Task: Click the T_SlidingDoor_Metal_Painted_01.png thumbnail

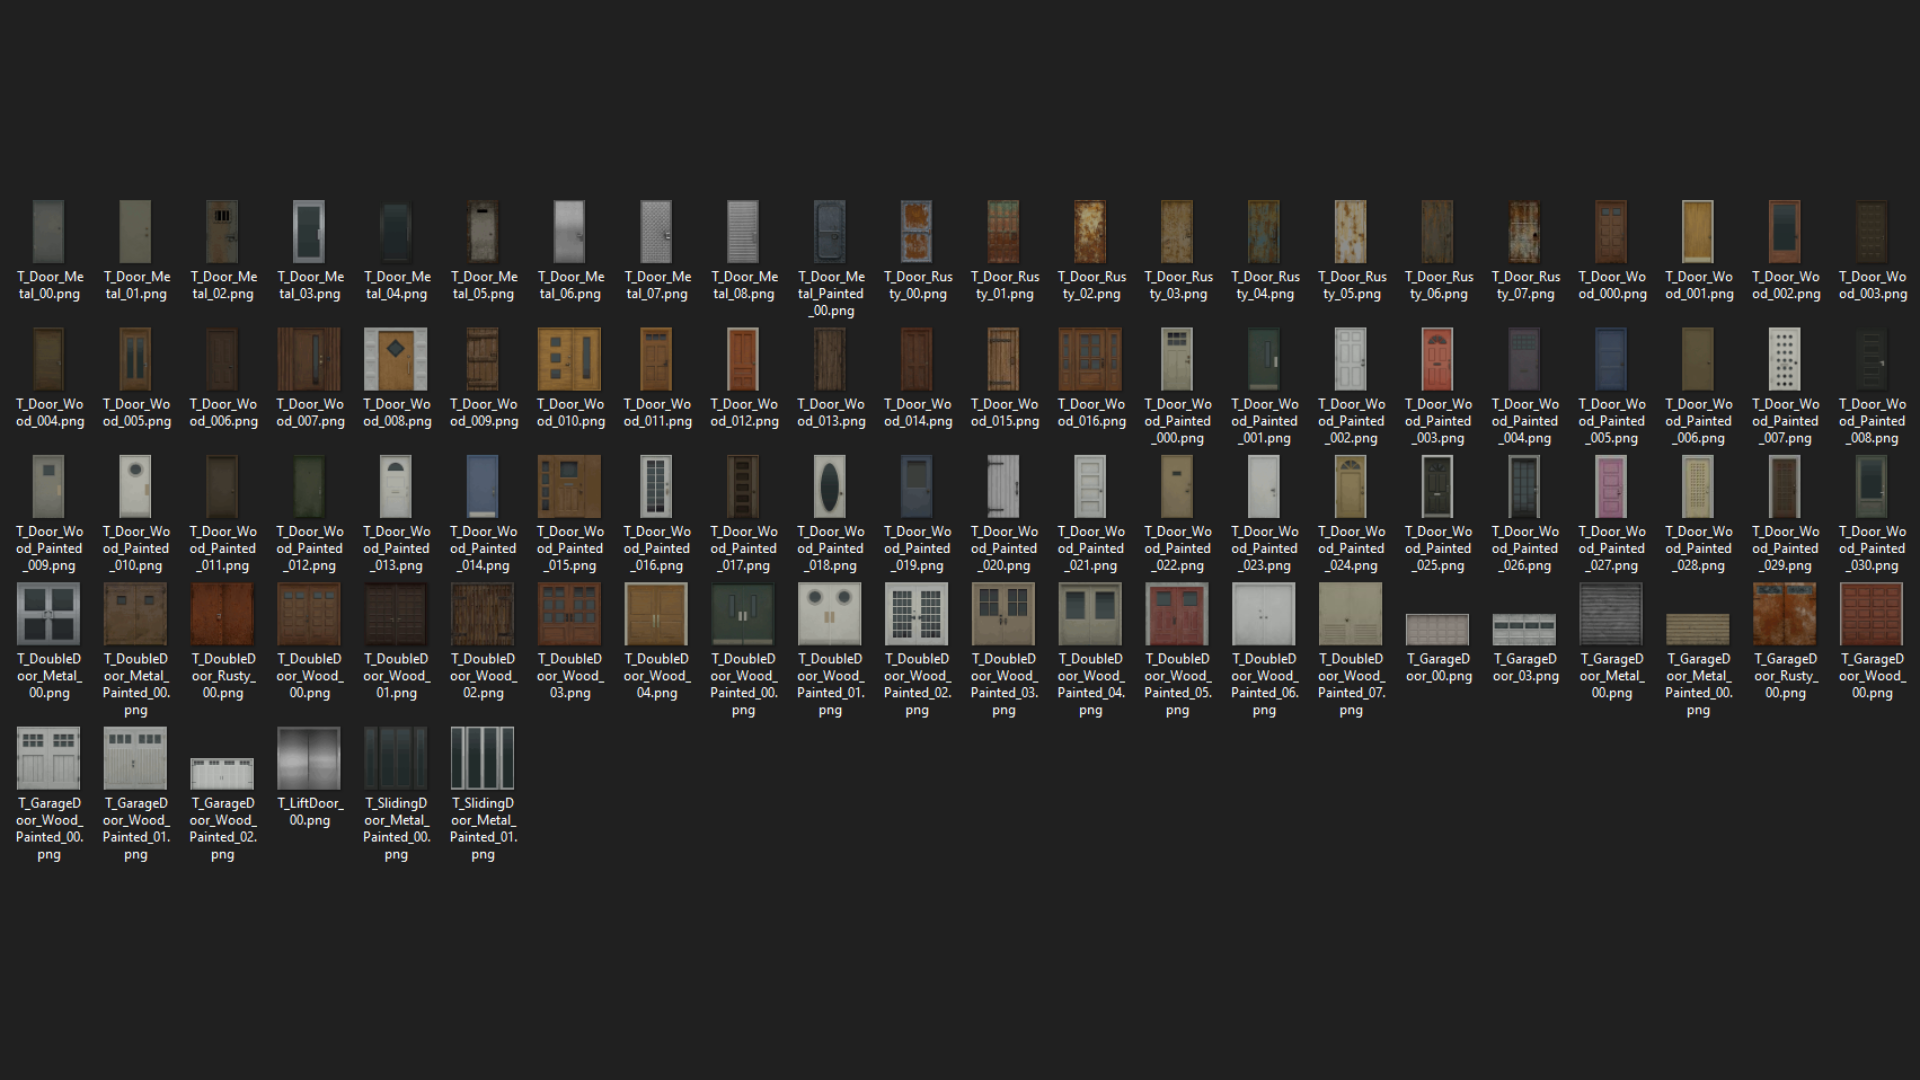Action: (483, 759)
